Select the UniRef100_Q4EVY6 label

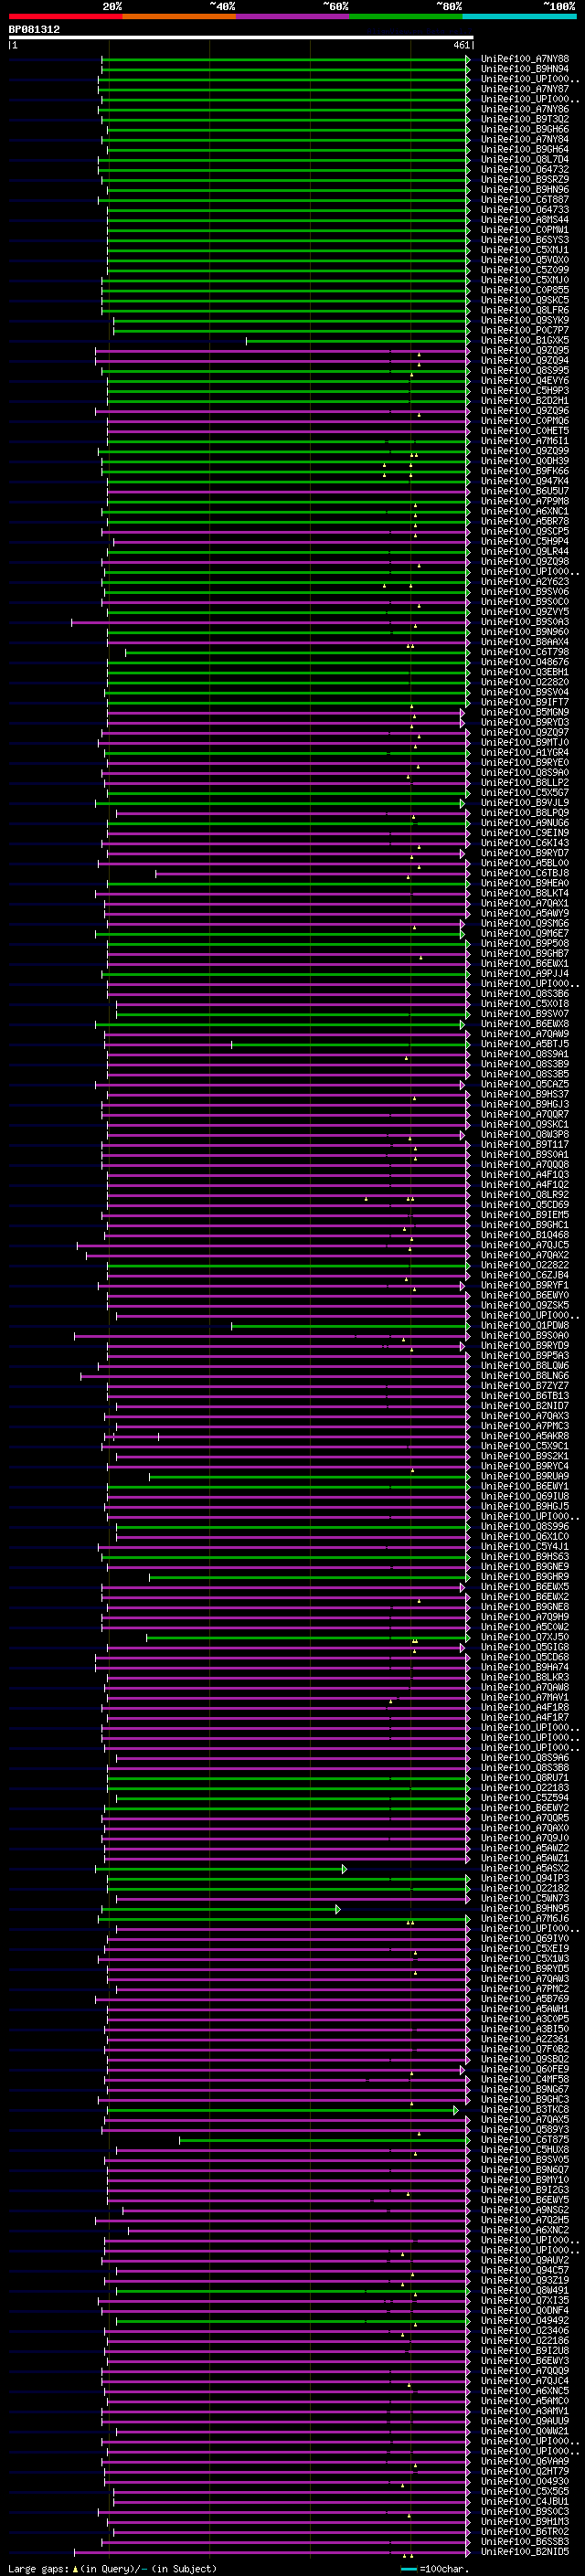point(524,381)
